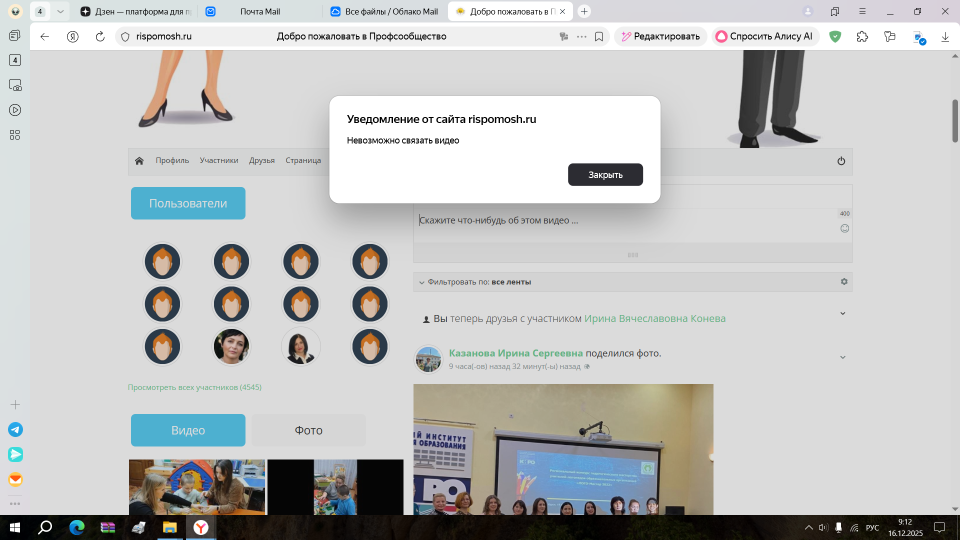Open Telegram from the browser sidebar
Image resolution: width=960 pixels, height=540 pixels.
pos(15,429)
